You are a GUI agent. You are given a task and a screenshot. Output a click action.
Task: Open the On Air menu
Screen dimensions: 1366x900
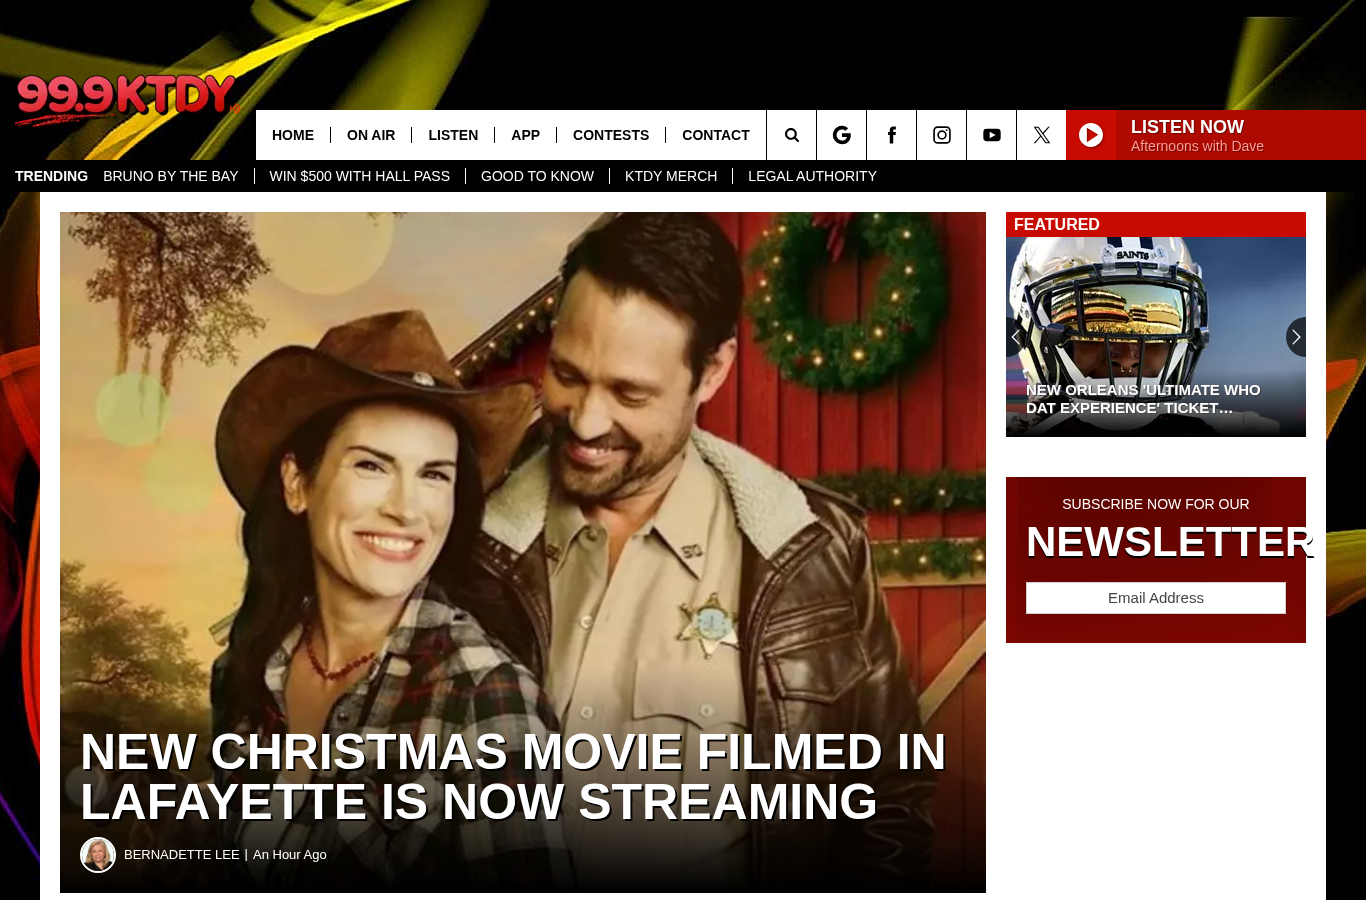(371, 135)
